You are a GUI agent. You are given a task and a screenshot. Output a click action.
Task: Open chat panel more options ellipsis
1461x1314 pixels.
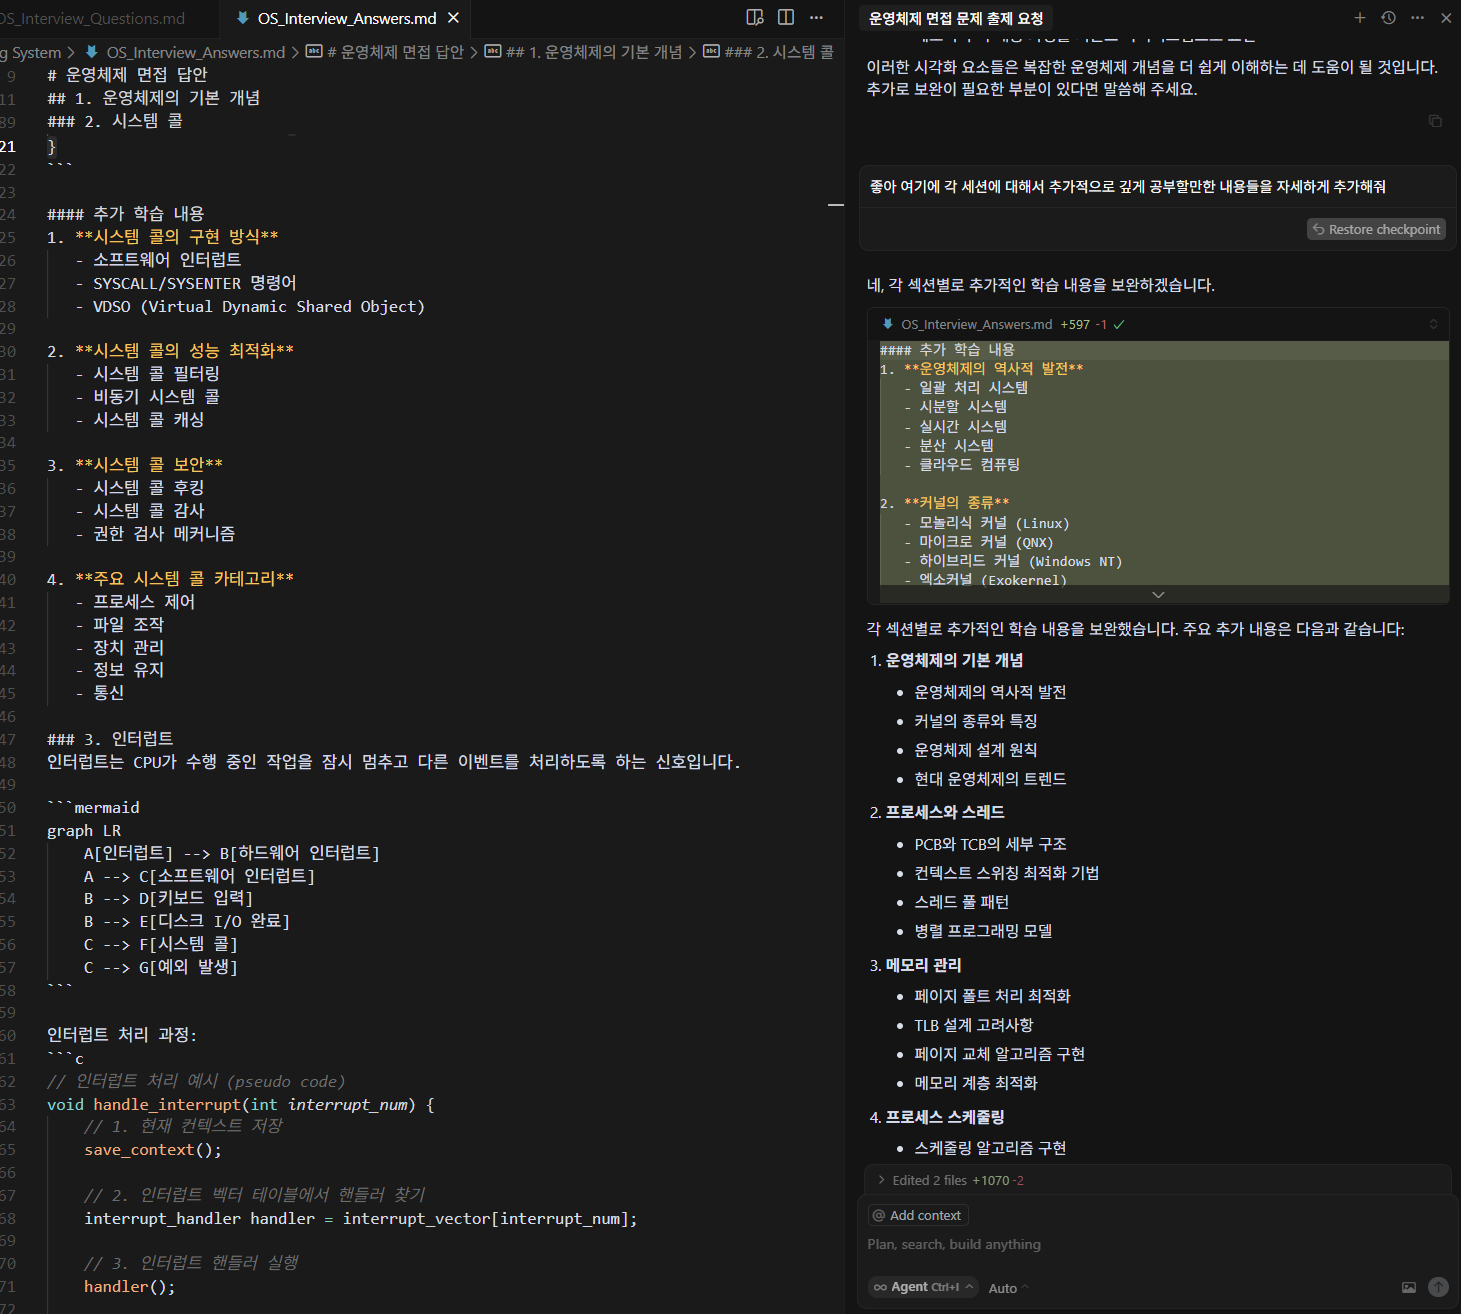point(1417,18)
